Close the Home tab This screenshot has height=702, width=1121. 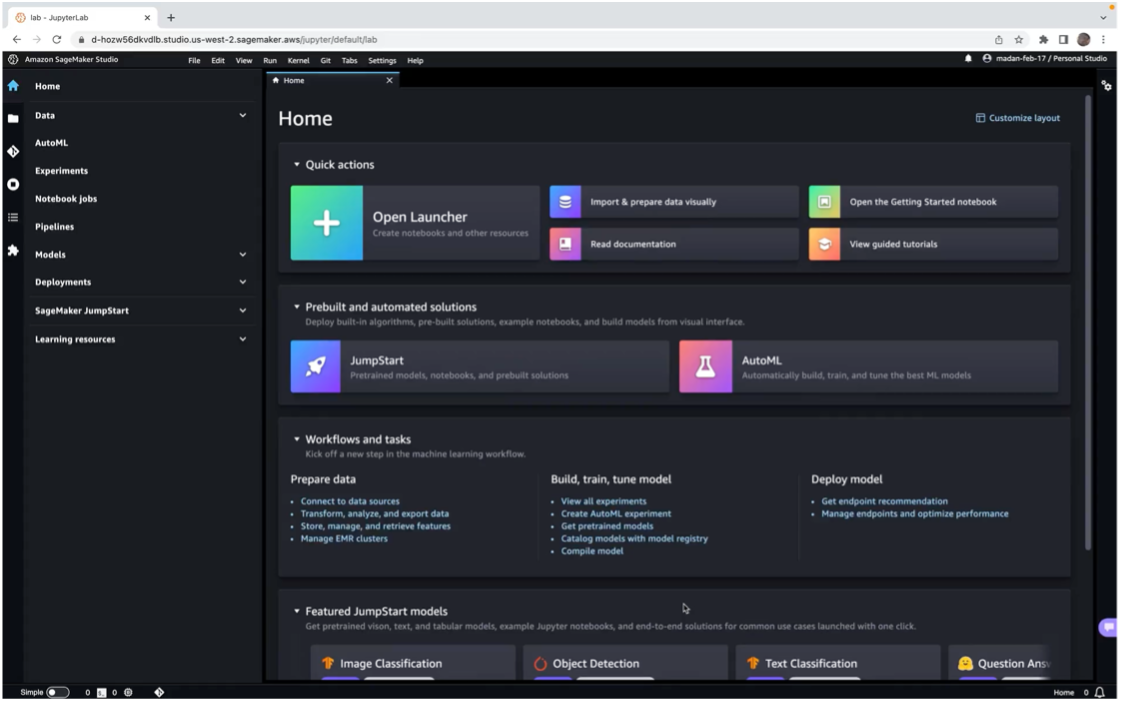(390, 81)
